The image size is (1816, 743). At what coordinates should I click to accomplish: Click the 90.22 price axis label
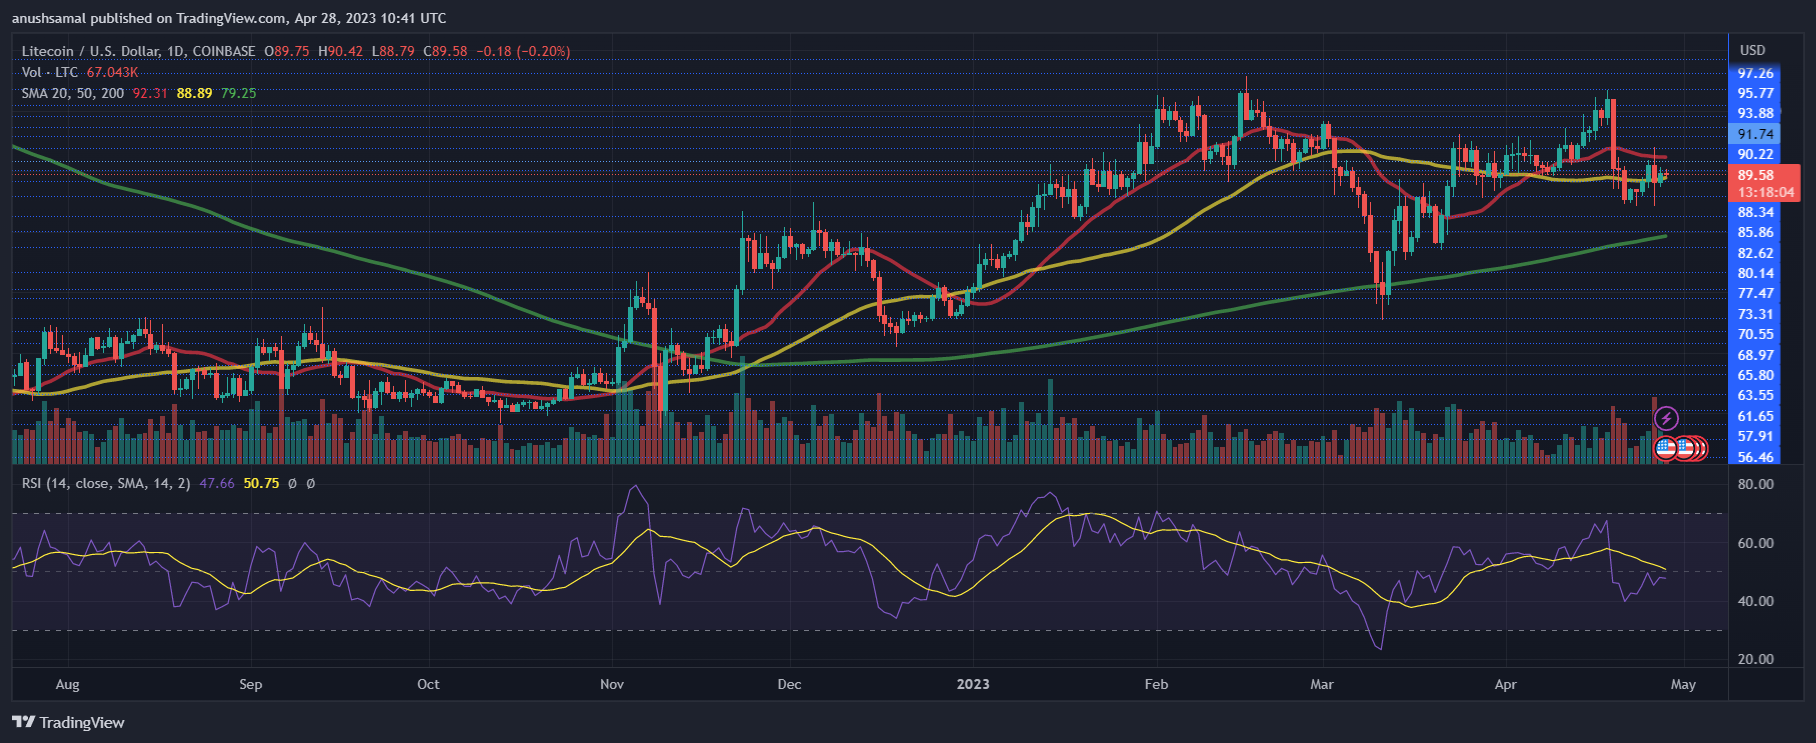[1755, 154]
